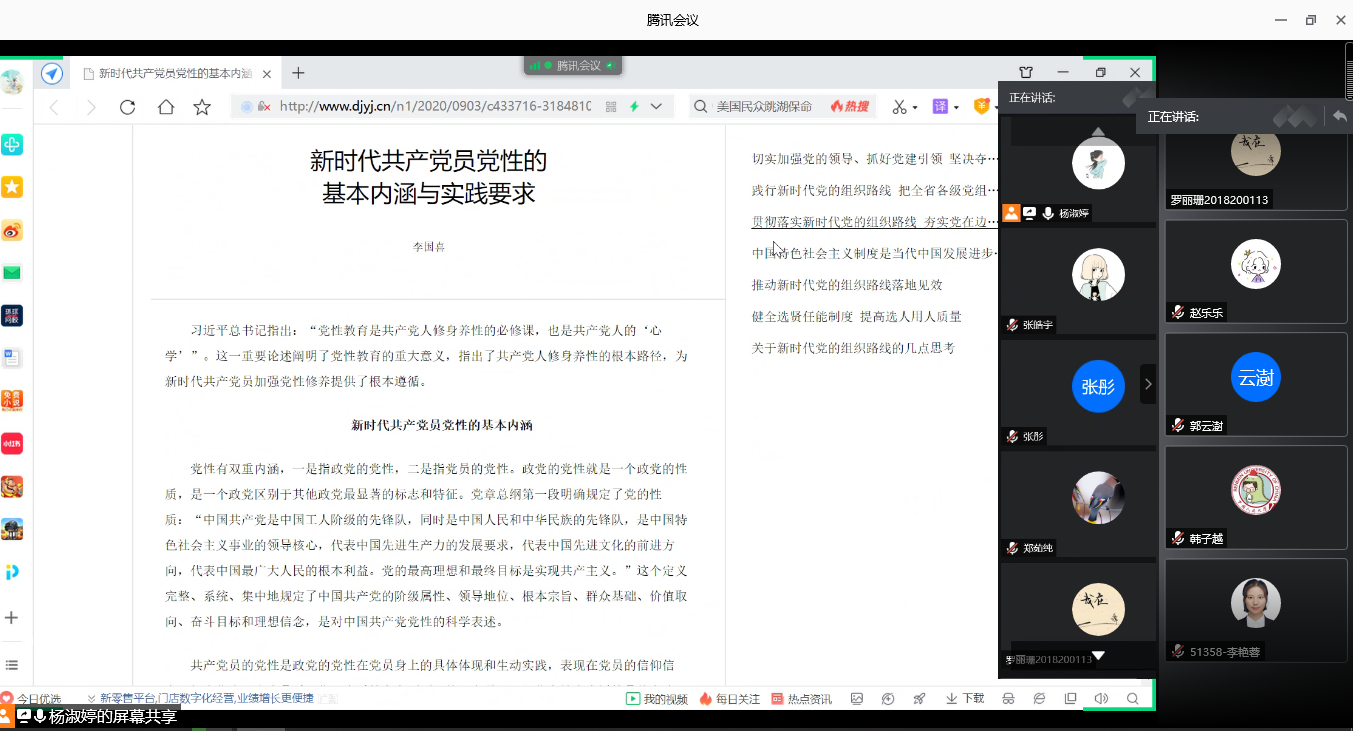This screenshot has width=1353, height=731.
Task: Click the download icon in the status bar
Action: pos(965,698)
